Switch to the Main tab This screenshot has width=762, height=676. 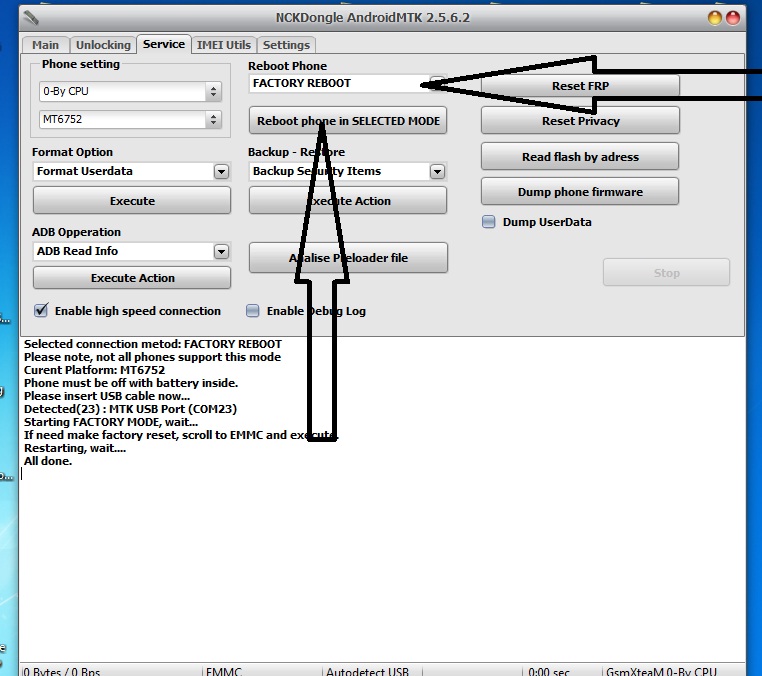coord(45,45)
